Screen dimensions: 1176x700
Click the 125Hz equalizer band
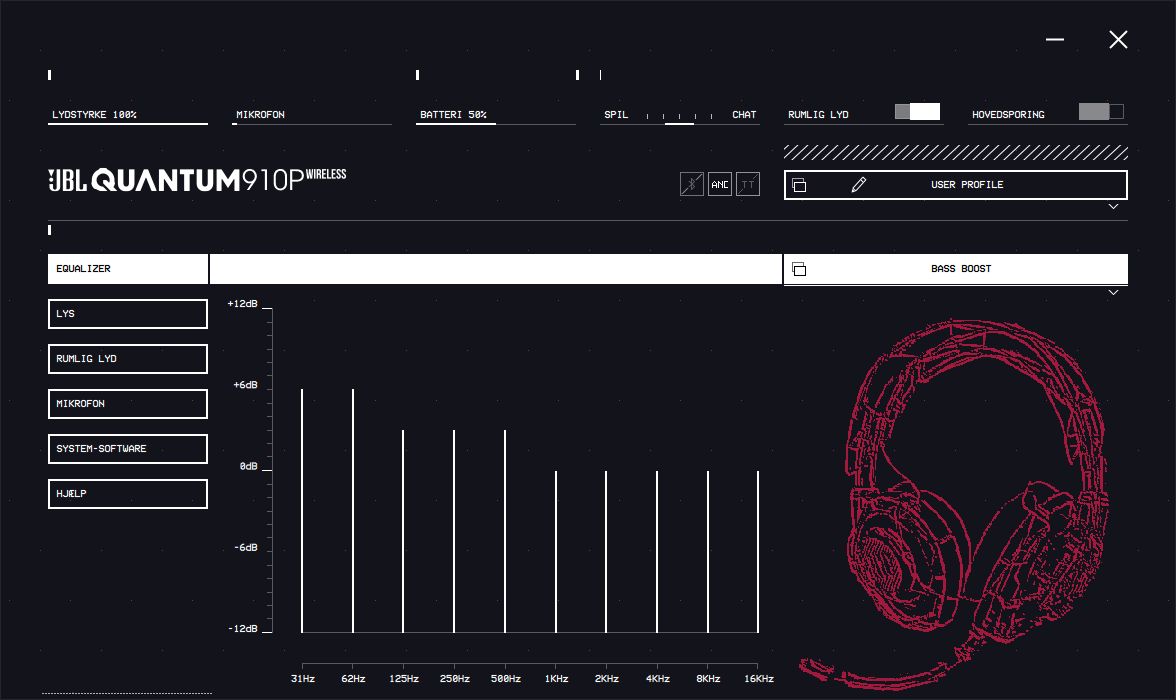[404, 531]
